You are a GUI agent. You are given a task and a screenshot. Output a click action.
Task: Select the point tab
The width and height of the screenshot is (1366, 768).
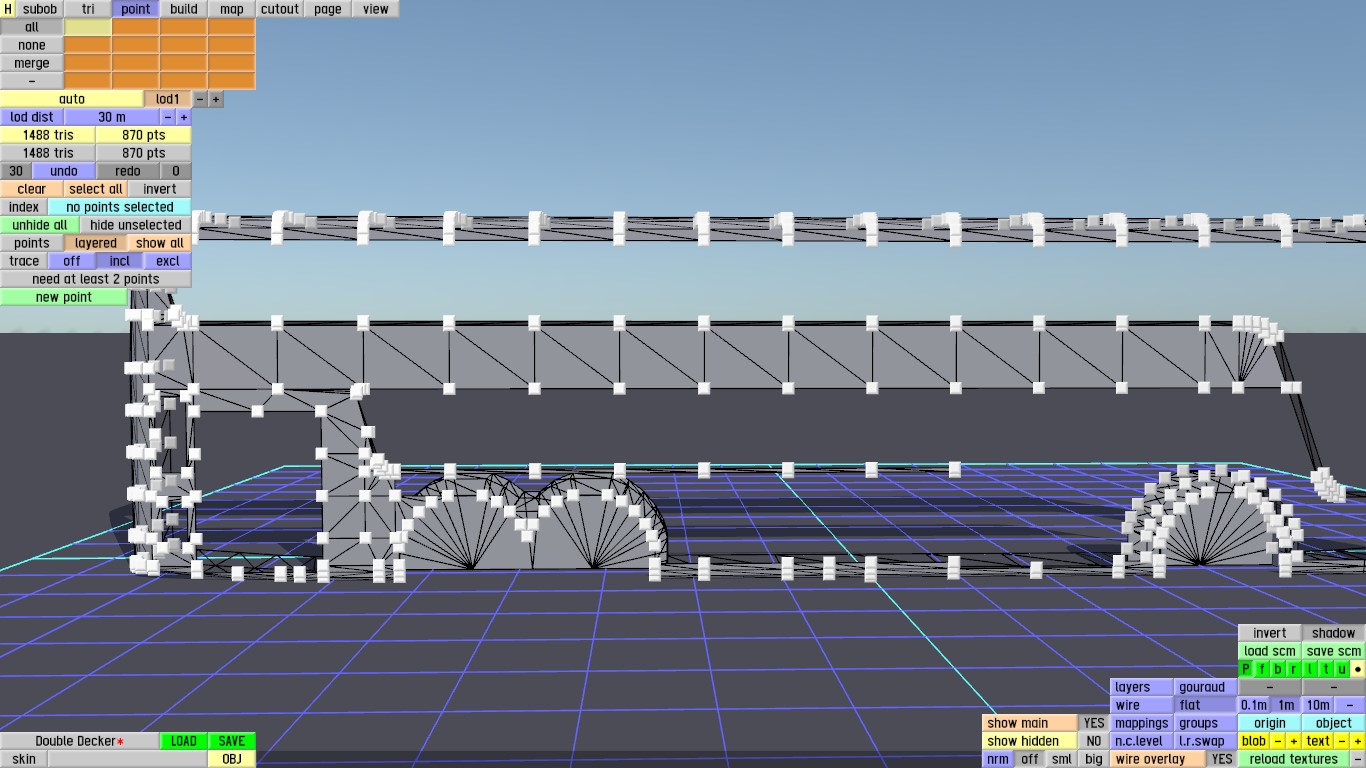[x=136, y=9]
